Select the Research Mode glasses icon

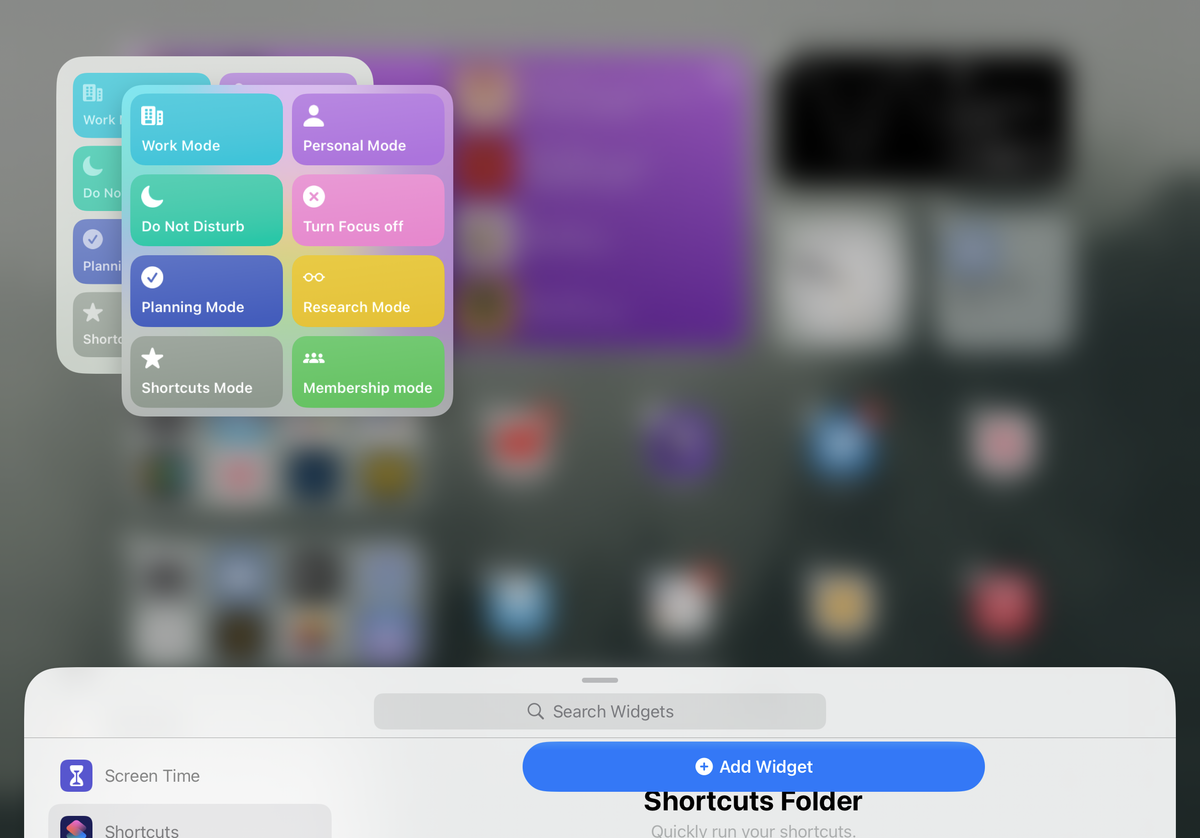click(x=313, y=277)
